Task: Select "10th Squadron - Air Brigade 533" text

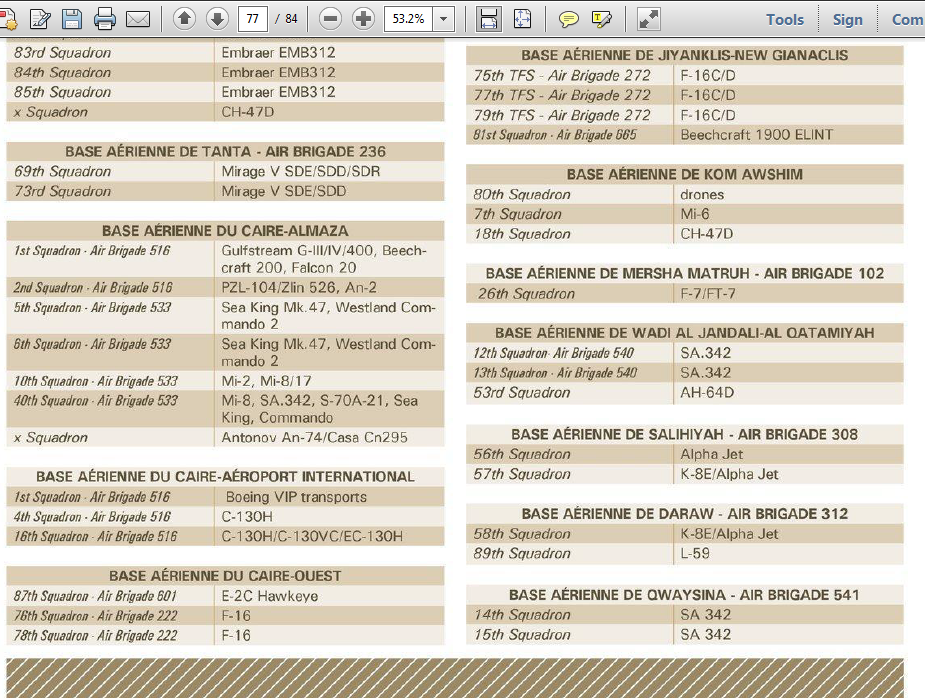Action: [96, 381]
